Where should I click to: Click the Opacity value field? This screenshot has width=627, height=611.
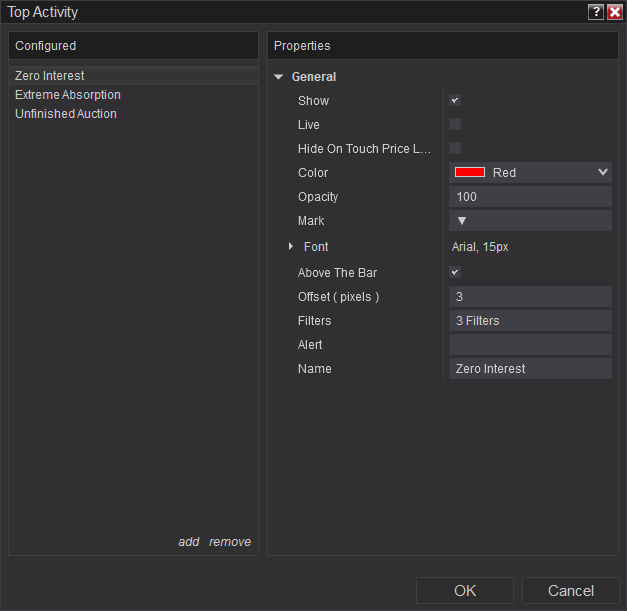(x=530, y=197)
